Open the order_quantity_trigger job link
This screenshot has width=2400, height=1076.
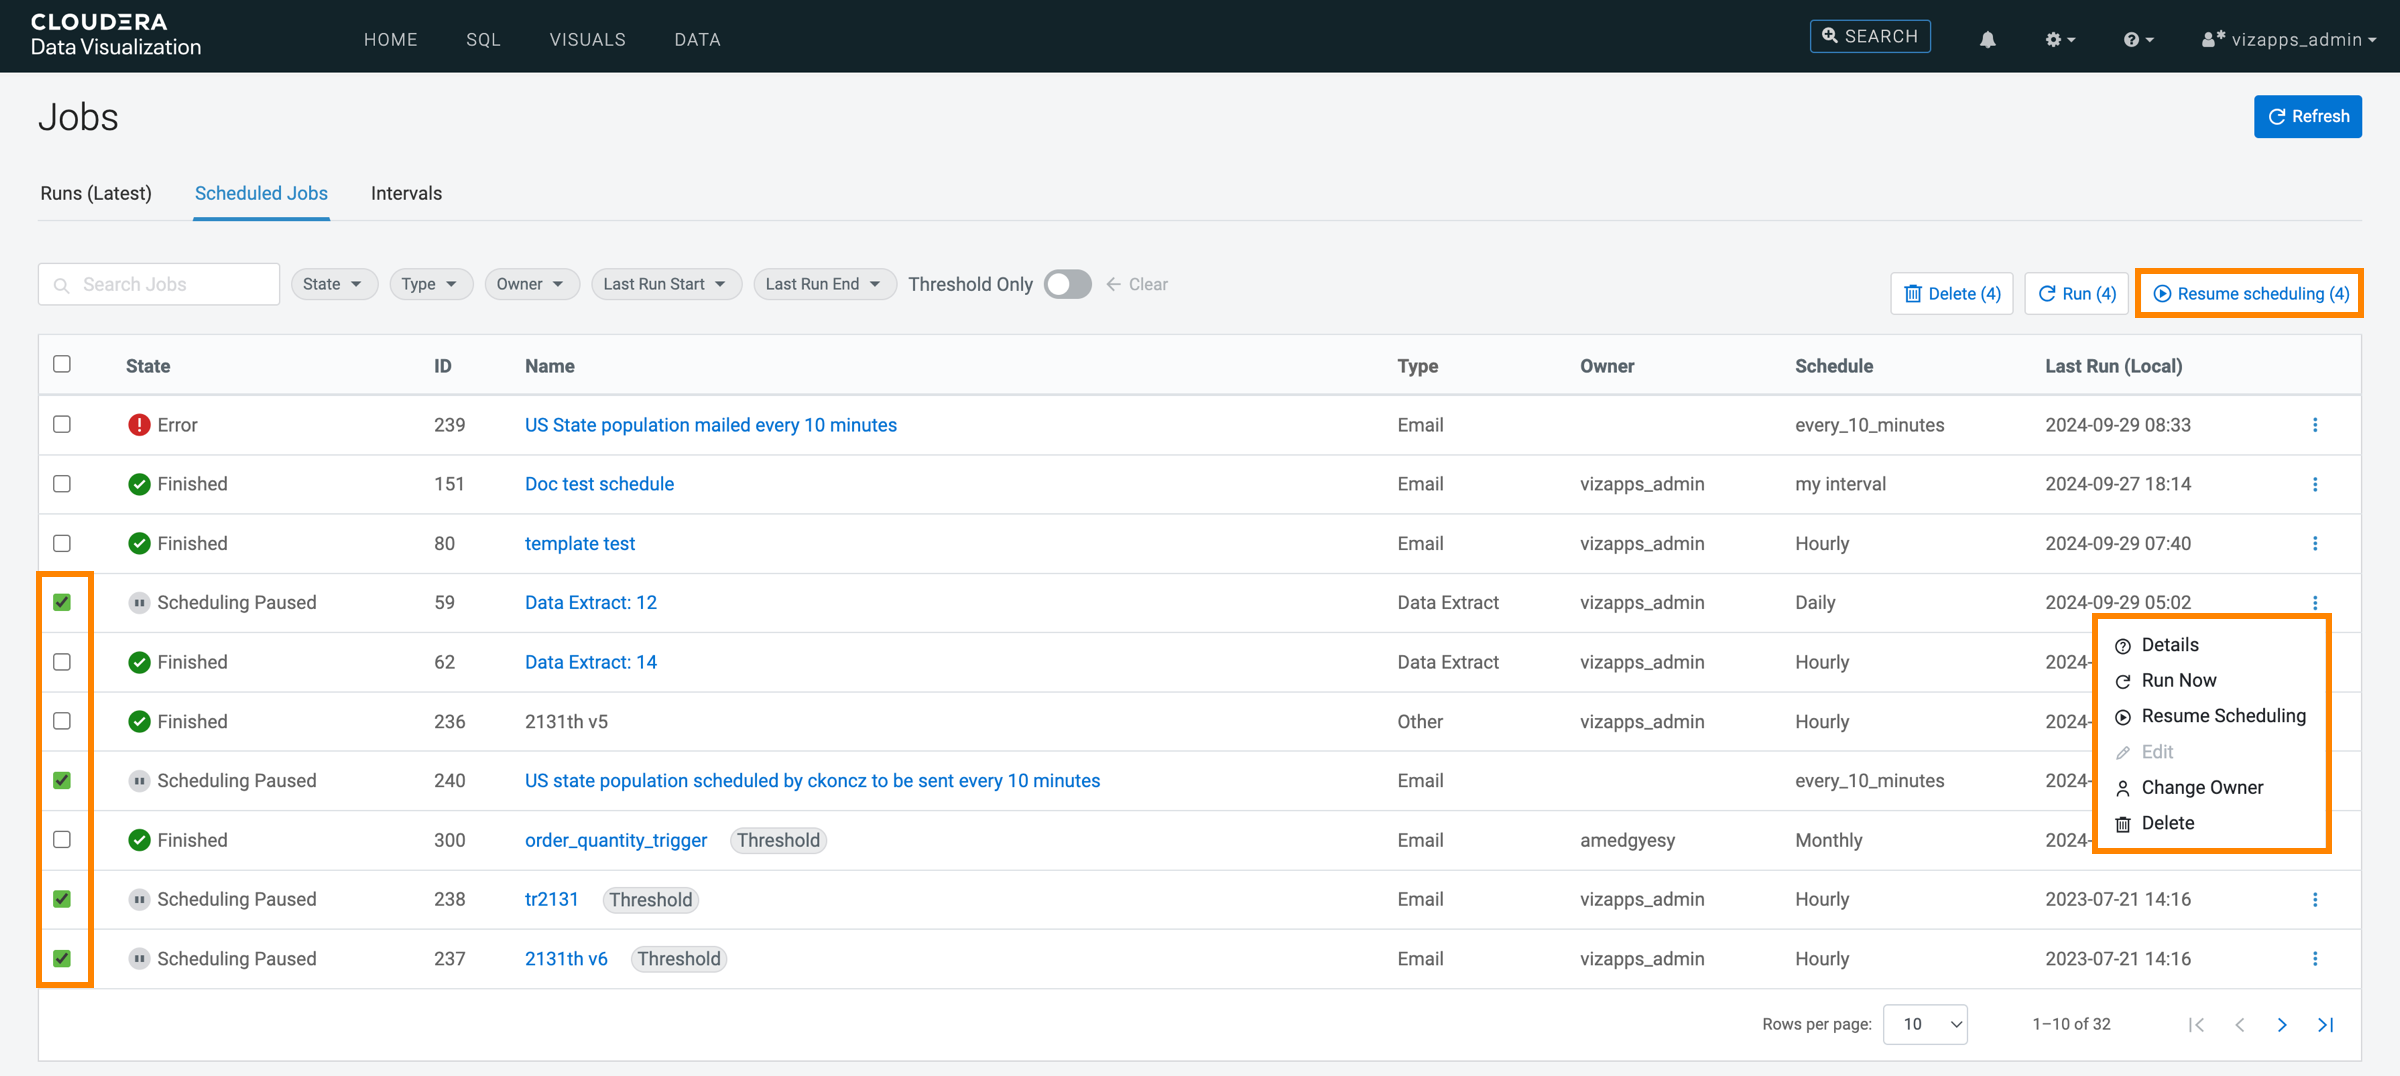coord(616,840)
